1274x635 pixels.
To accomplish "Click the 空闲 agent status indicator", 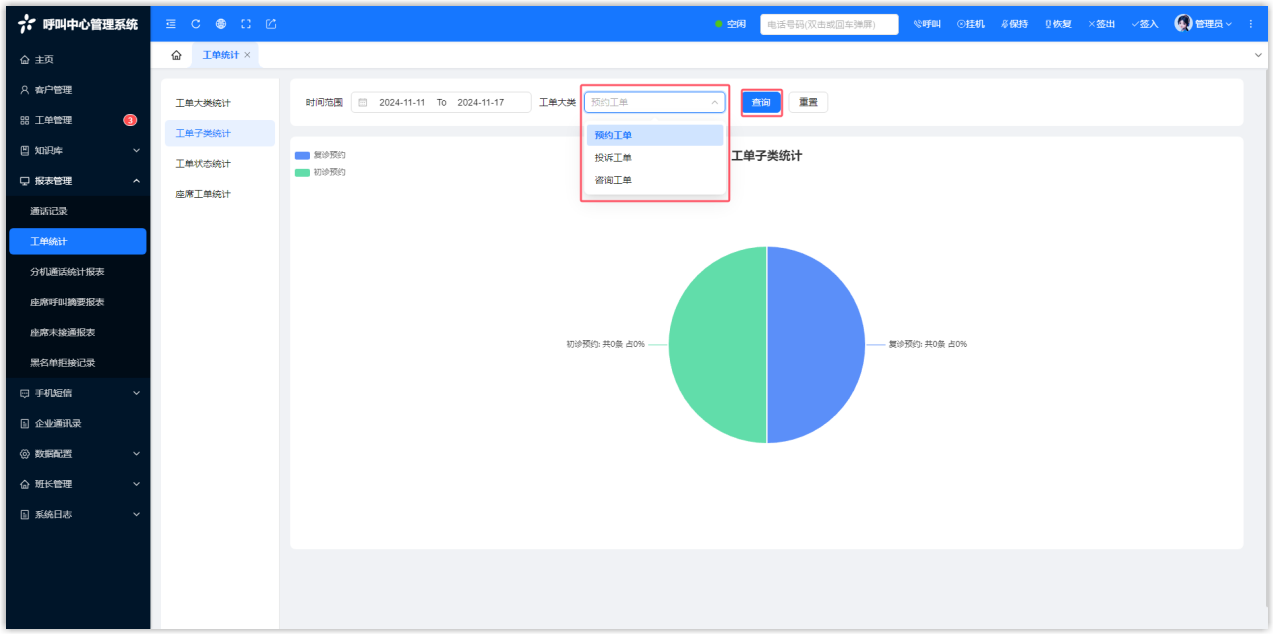I will (730, 24).
